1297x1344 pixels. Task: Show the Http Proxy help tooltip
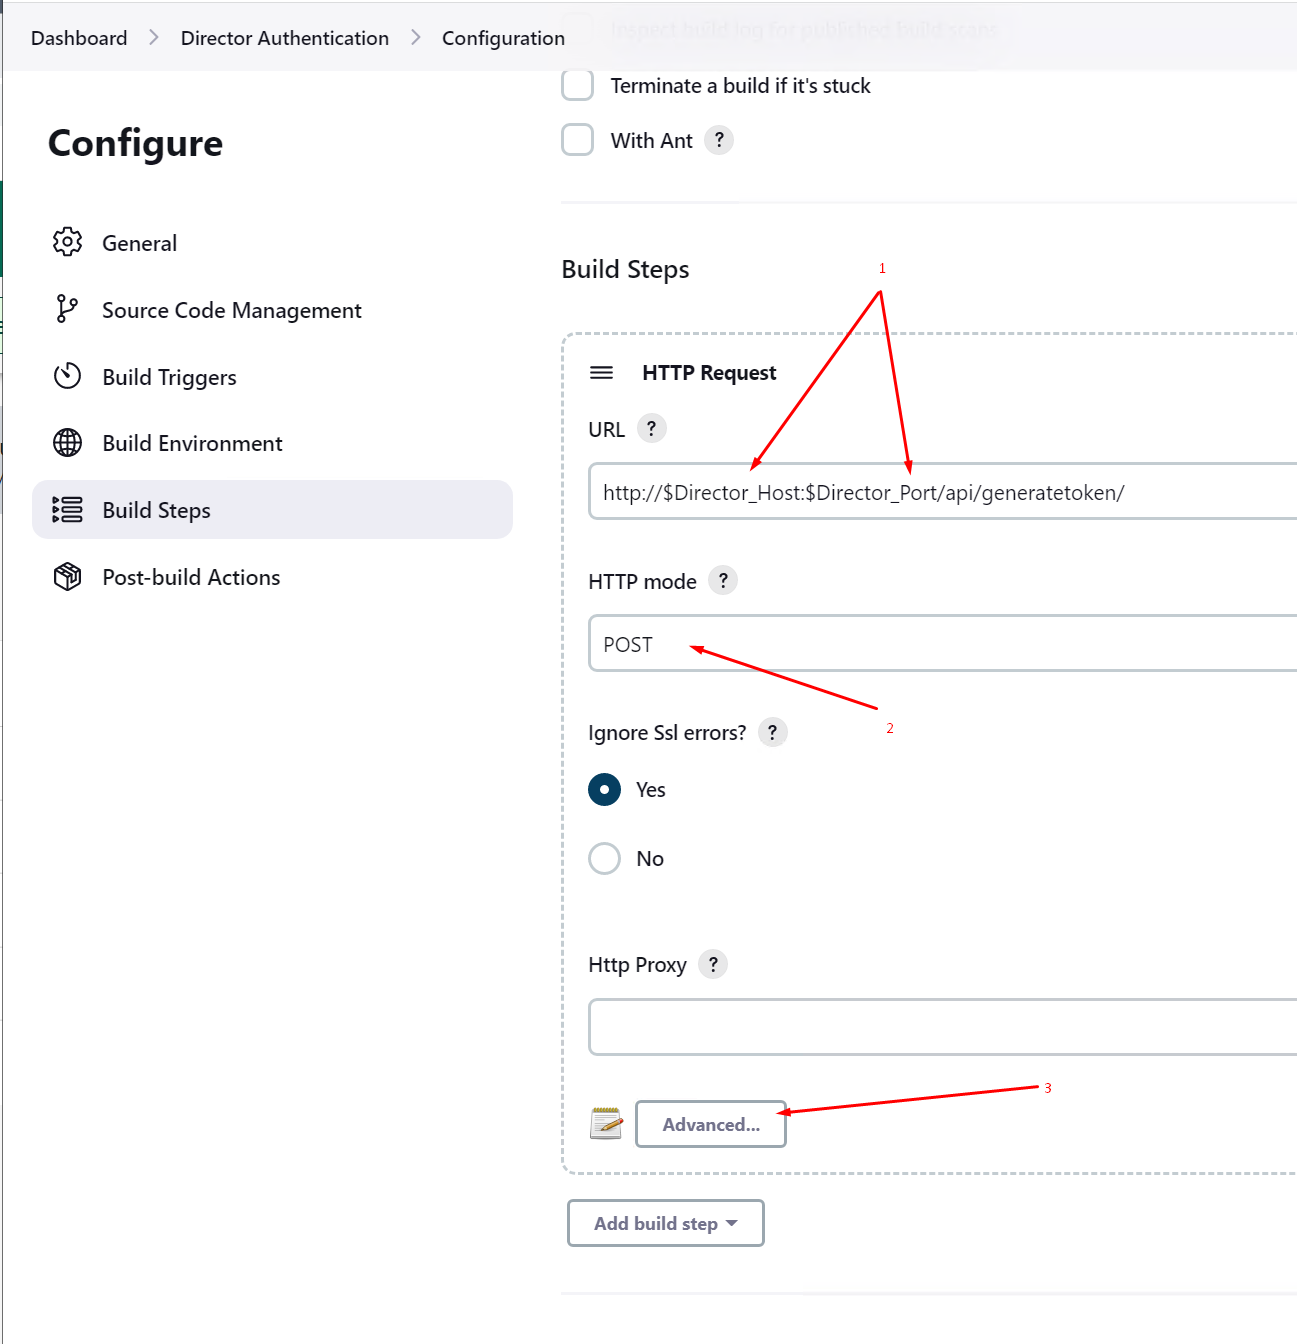pyautogui.click(x=712, y=964)
